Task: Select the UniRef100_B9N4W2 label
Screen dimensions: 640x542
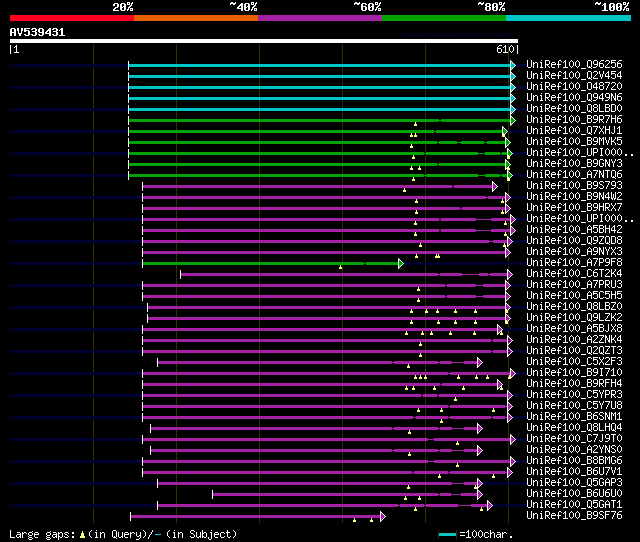Action: (x=574, y=196)
